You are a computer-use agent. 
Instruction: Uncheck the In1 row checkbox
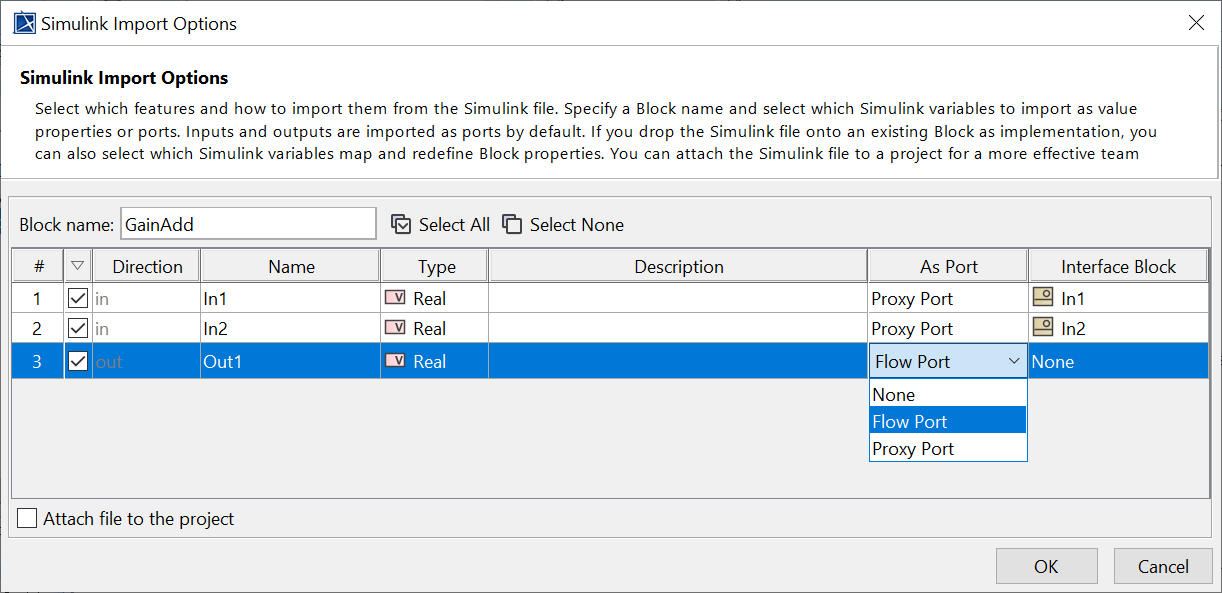click(x=78, y=298)
